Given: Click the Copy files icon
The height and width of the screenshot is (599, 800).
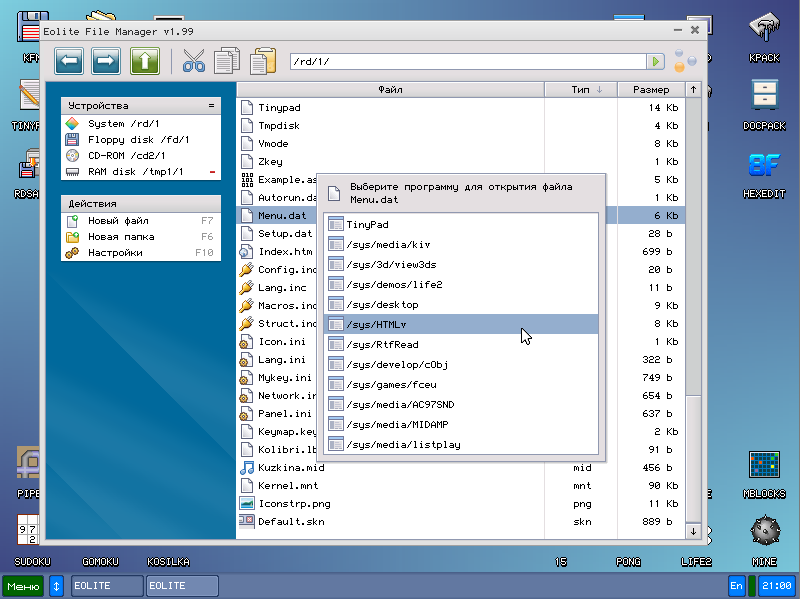Looking at the screenshot, I should tap(227, 61).
